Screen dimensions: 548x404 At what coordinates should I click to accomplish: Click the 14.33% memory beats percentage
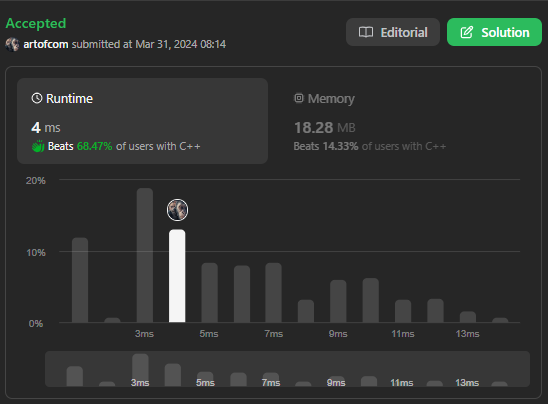click(x=340, y=146)
